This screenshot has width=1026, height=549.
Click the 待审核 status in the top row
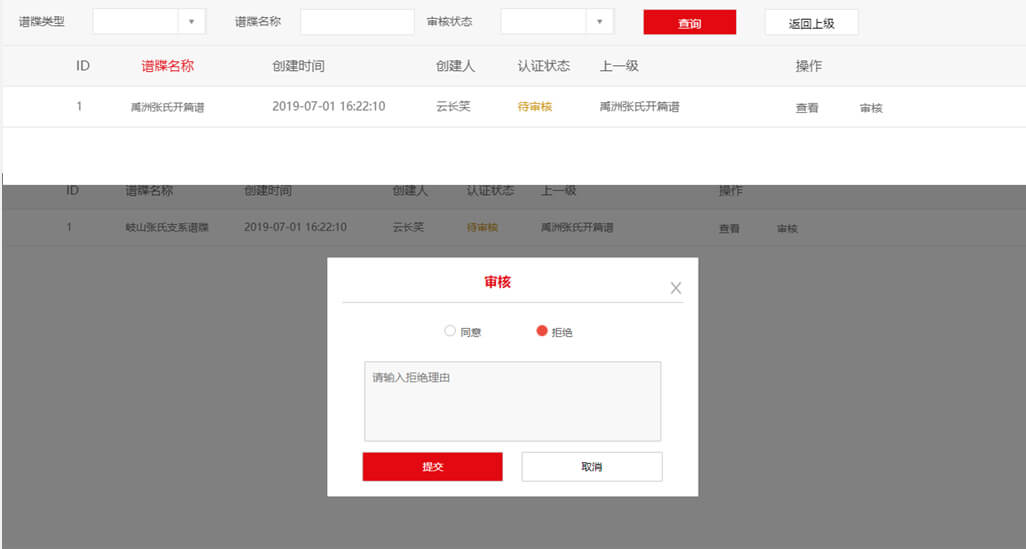coord(535,107)
